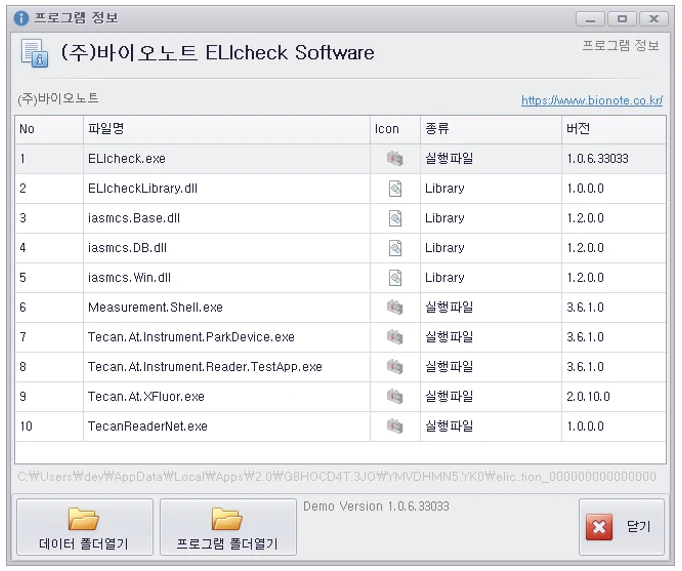The width and height of the screenshot is (682, 571).
Task: Click version 1.2.0.0 in iasmcs.DB.dll row
Action: [585, 248]
